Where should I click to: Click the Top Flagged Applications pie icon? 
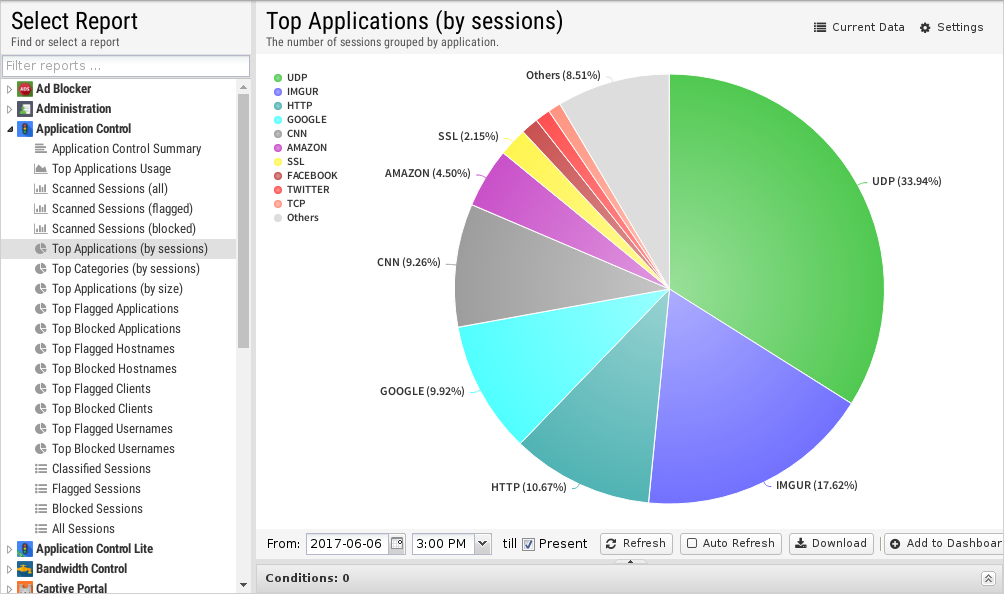tap(40, 309)
